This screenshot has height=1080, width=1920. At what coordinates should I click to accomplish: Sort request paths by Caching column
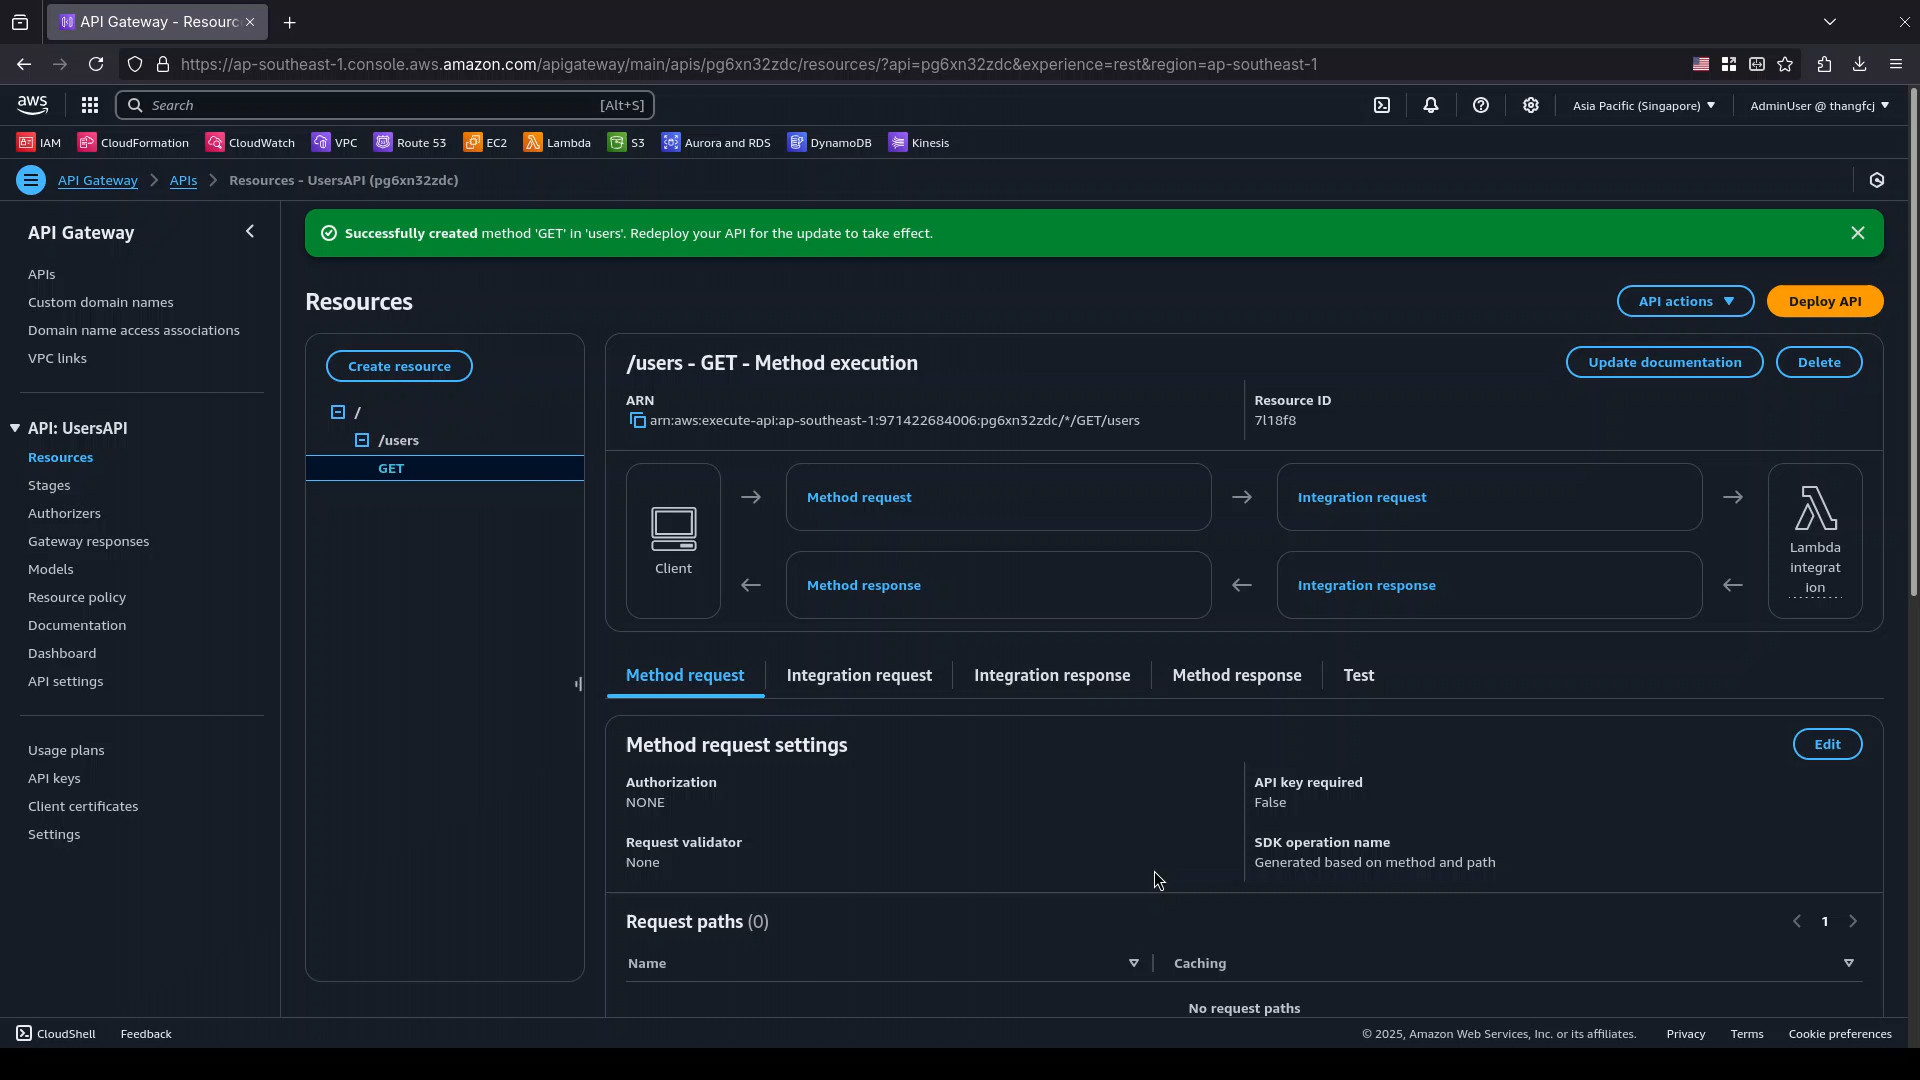click(1849, 963)
